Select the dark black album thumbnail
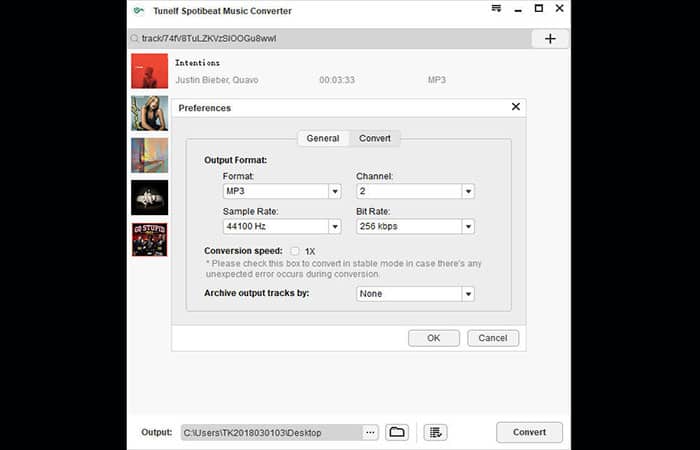Viewport: 700px width, 450px height. coord(150,197)
